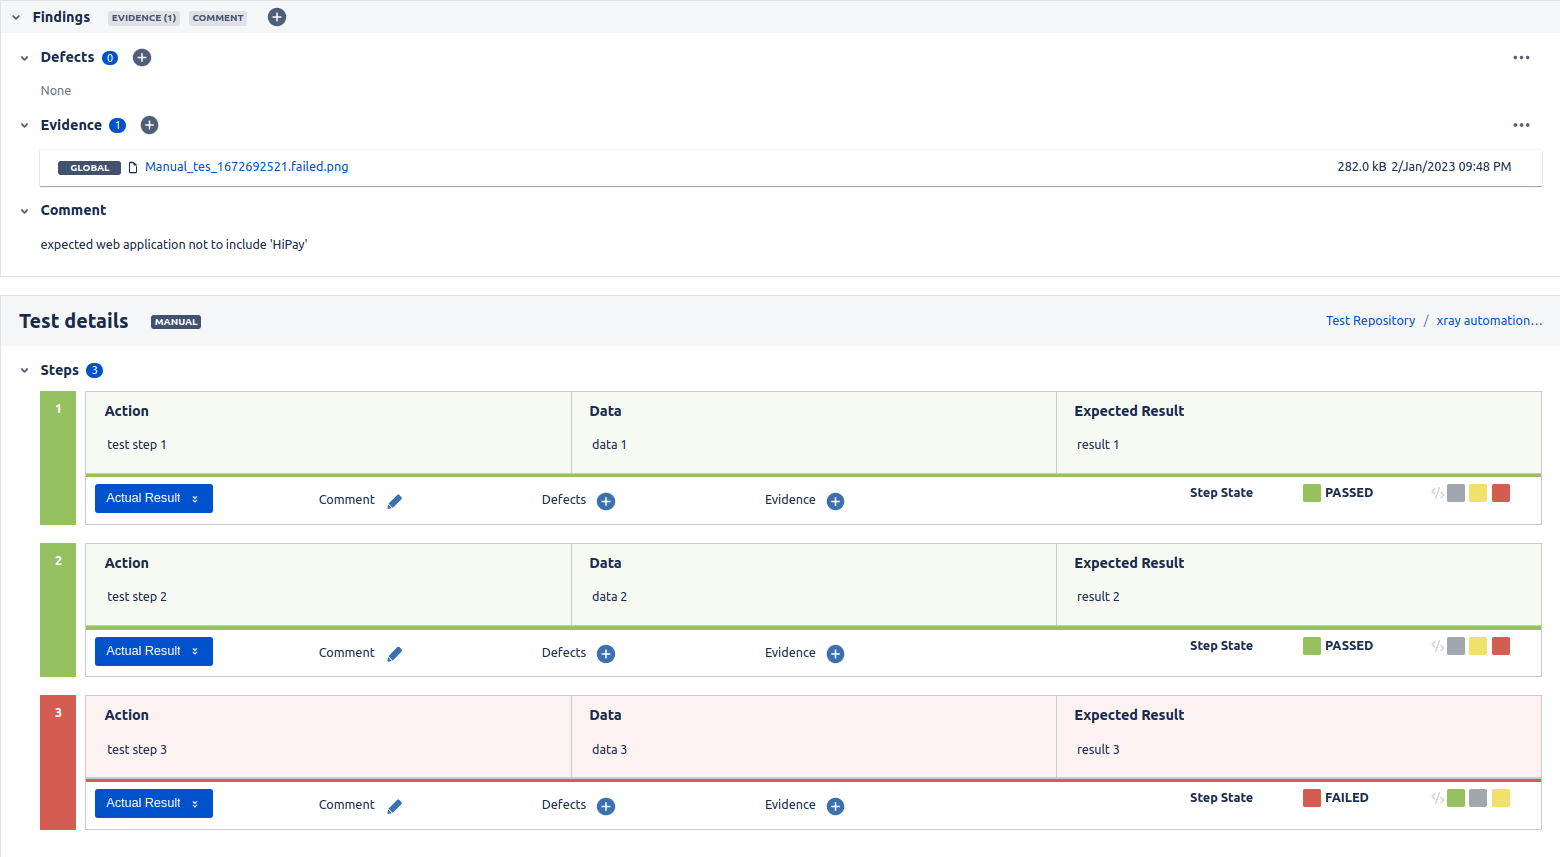Edit comment pencil on step 2
Screen dimensions: 1560x857
tap(395, 654)
